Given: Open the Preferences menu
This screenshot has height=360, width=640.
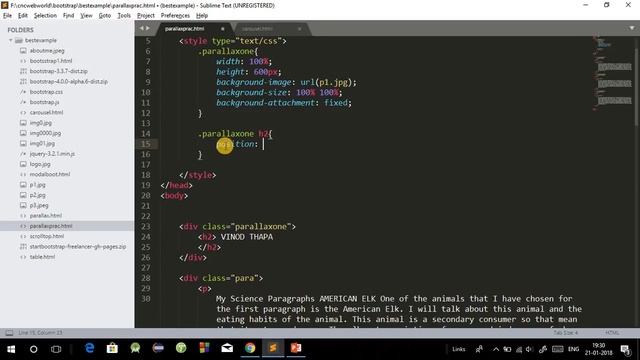Looking at the screenshot, I should pos(175,16).
